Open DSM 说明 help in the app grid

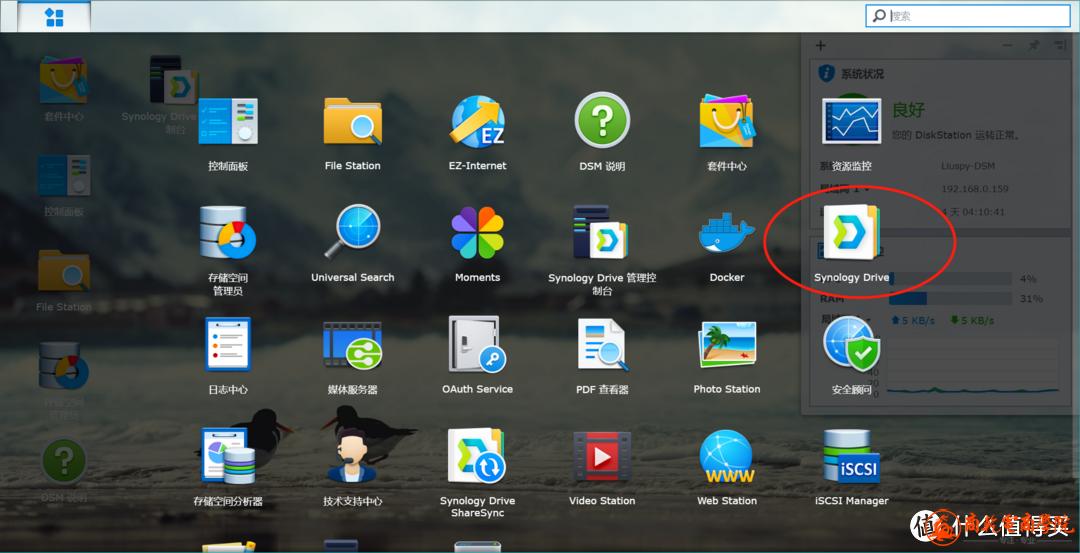click(x=602, y=122)
